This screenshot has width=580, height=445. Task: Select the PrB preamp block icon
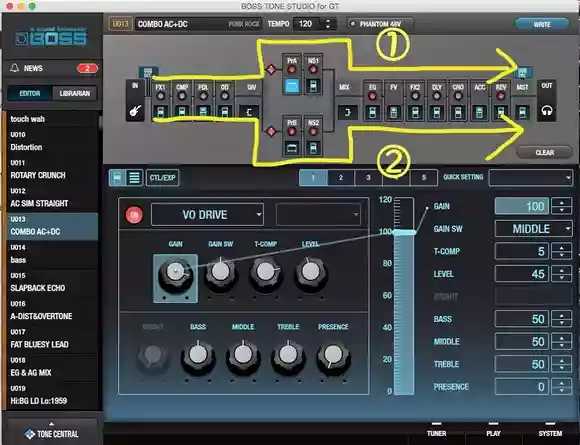point(292,148)
